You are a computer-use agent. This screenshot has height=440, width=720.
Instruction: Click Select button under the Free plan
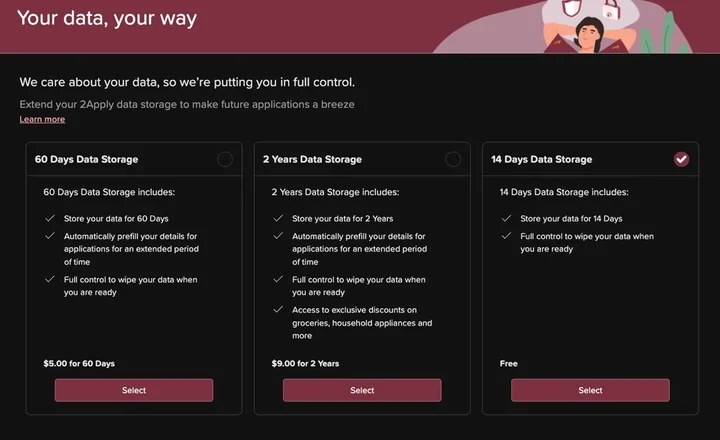590,390
